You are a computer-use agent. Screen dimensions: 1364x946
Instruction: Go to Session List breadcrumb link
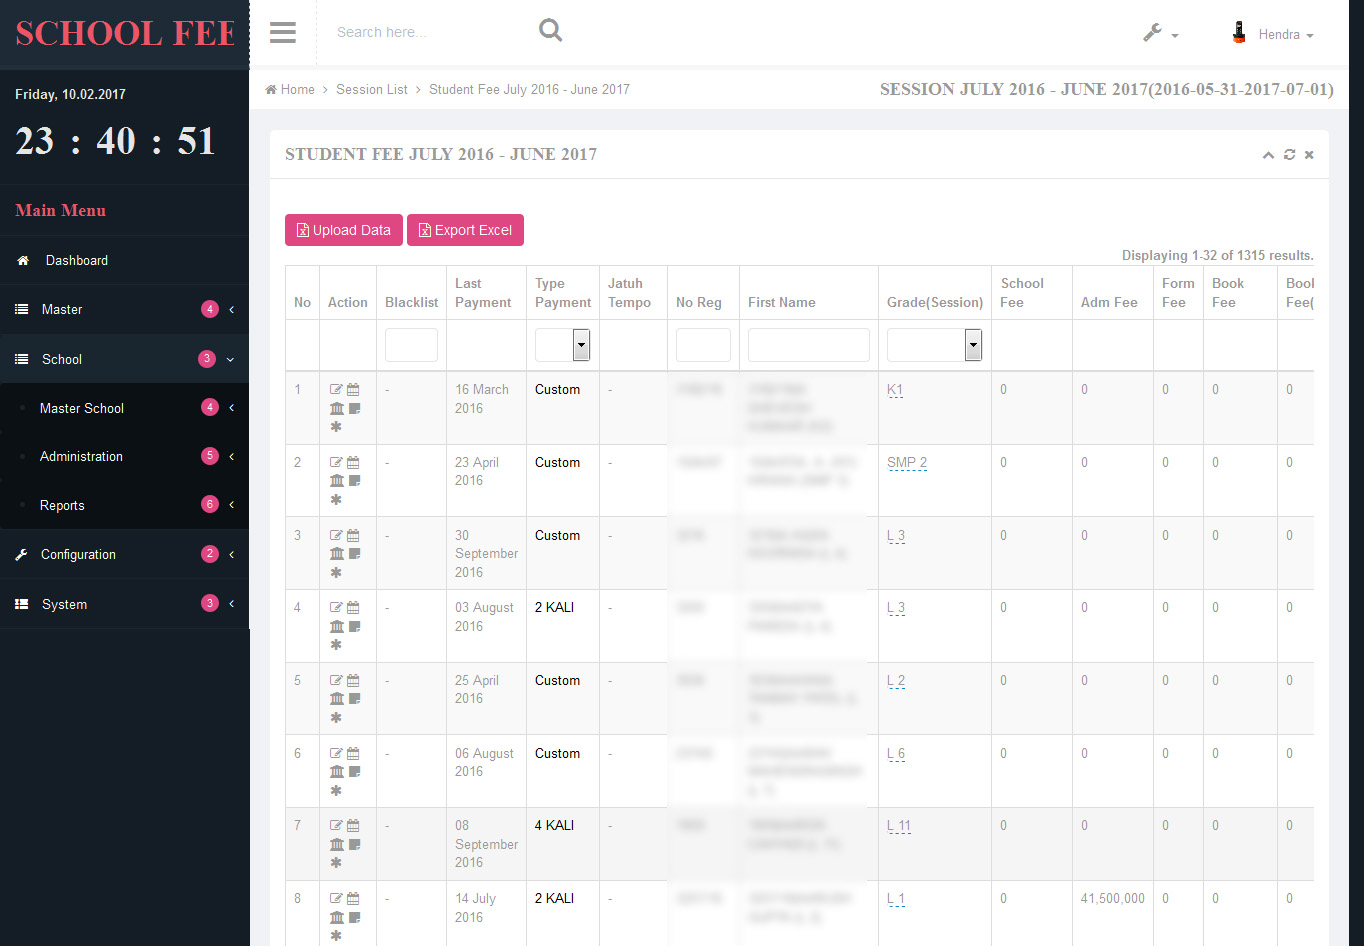[x=372, y=90]
